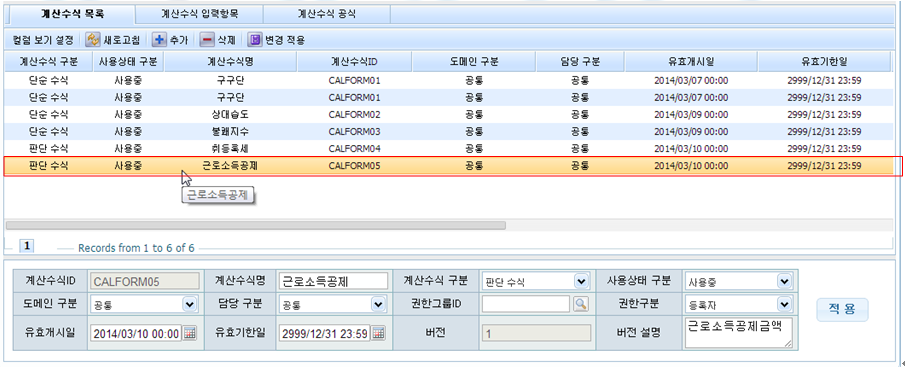The width and height of the screenshot is (905, 367).
Task: Click the 유효개시일 date input field
Action: point(136,333)
